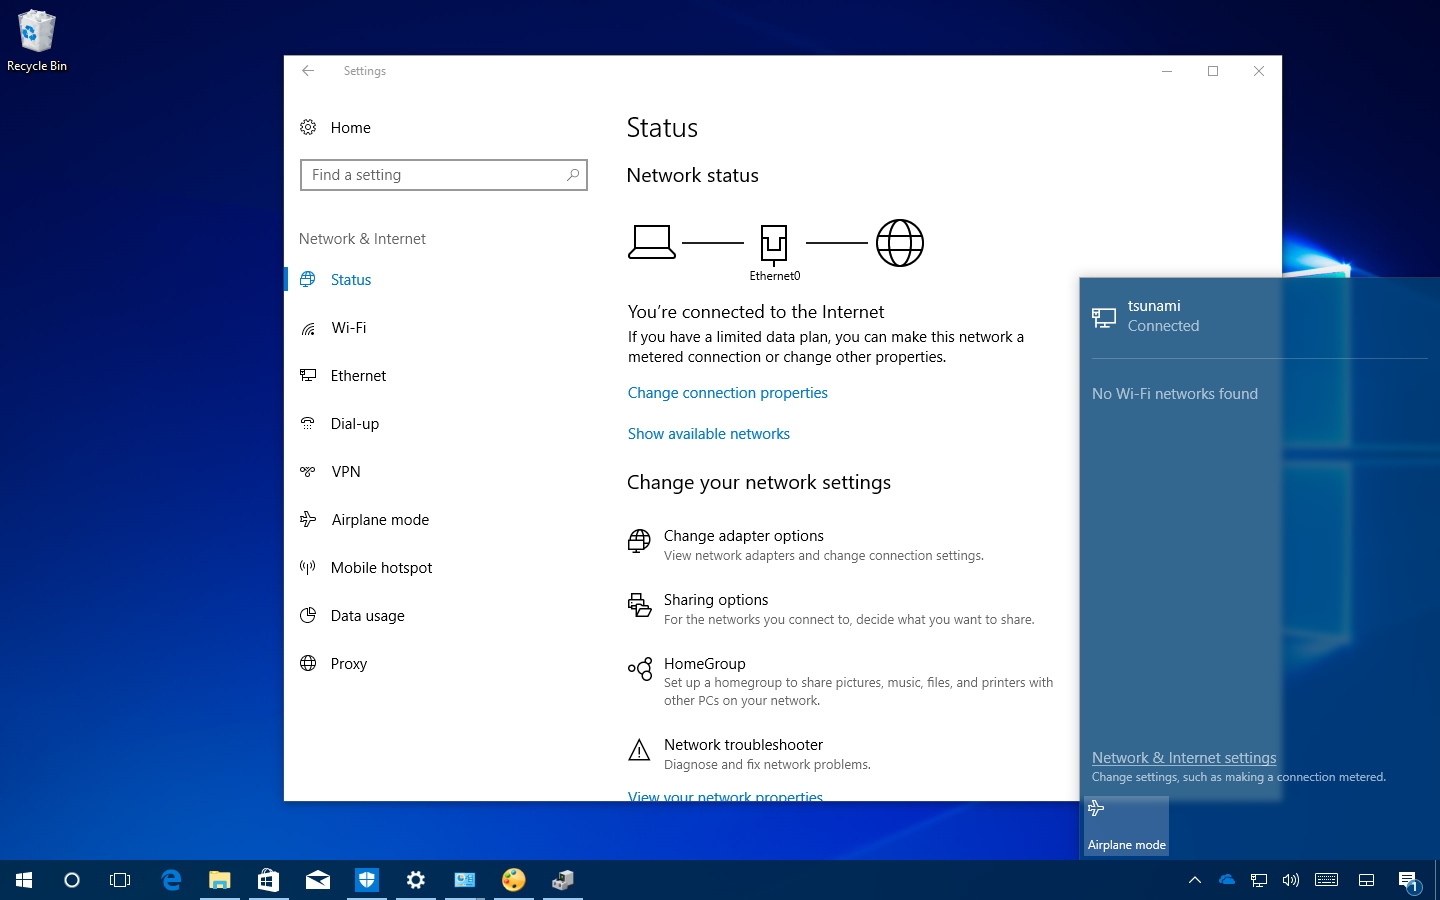Open Data usage settings
1440x900 pixels.
click(x=367, y=615)
